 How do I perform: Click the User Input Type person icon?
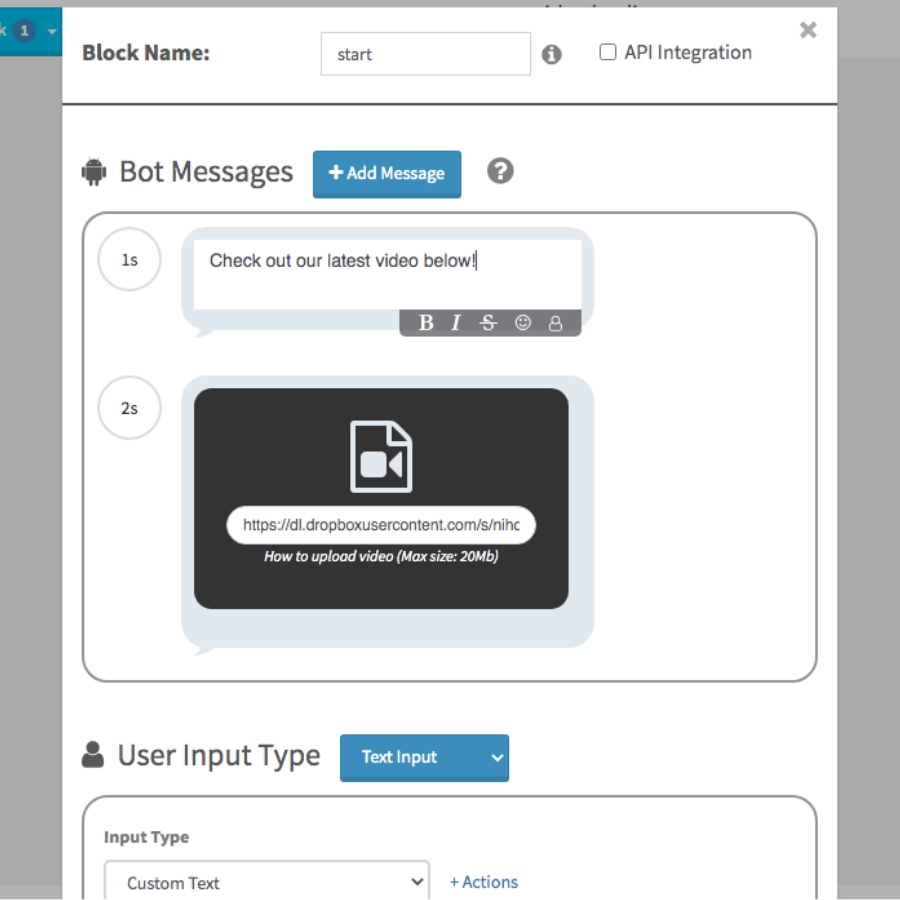pos(93,755)
